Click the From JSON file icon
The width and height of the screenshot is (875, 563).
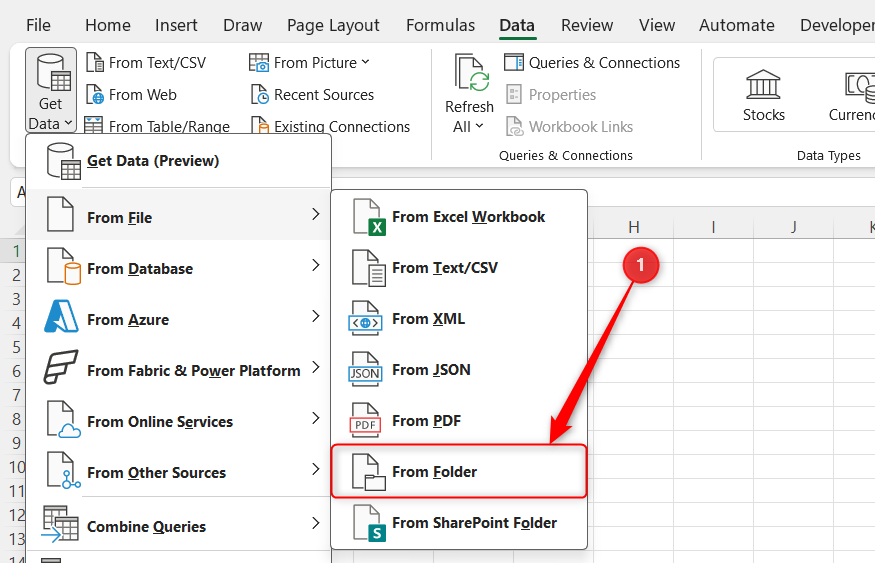366,369
